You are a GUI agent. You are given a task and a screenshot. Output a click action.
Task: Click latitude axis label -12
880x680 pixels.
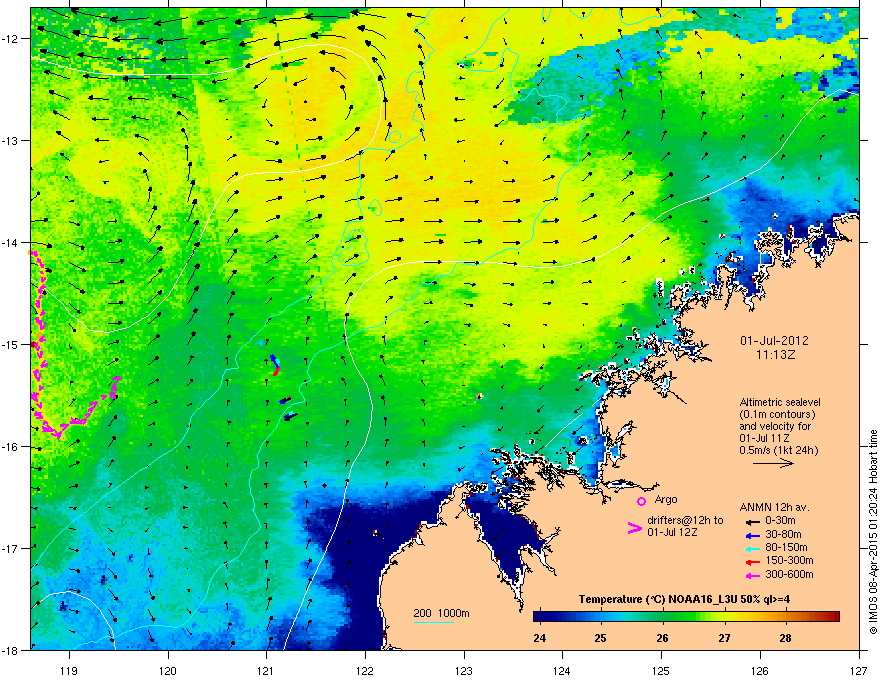click(11, 39)
